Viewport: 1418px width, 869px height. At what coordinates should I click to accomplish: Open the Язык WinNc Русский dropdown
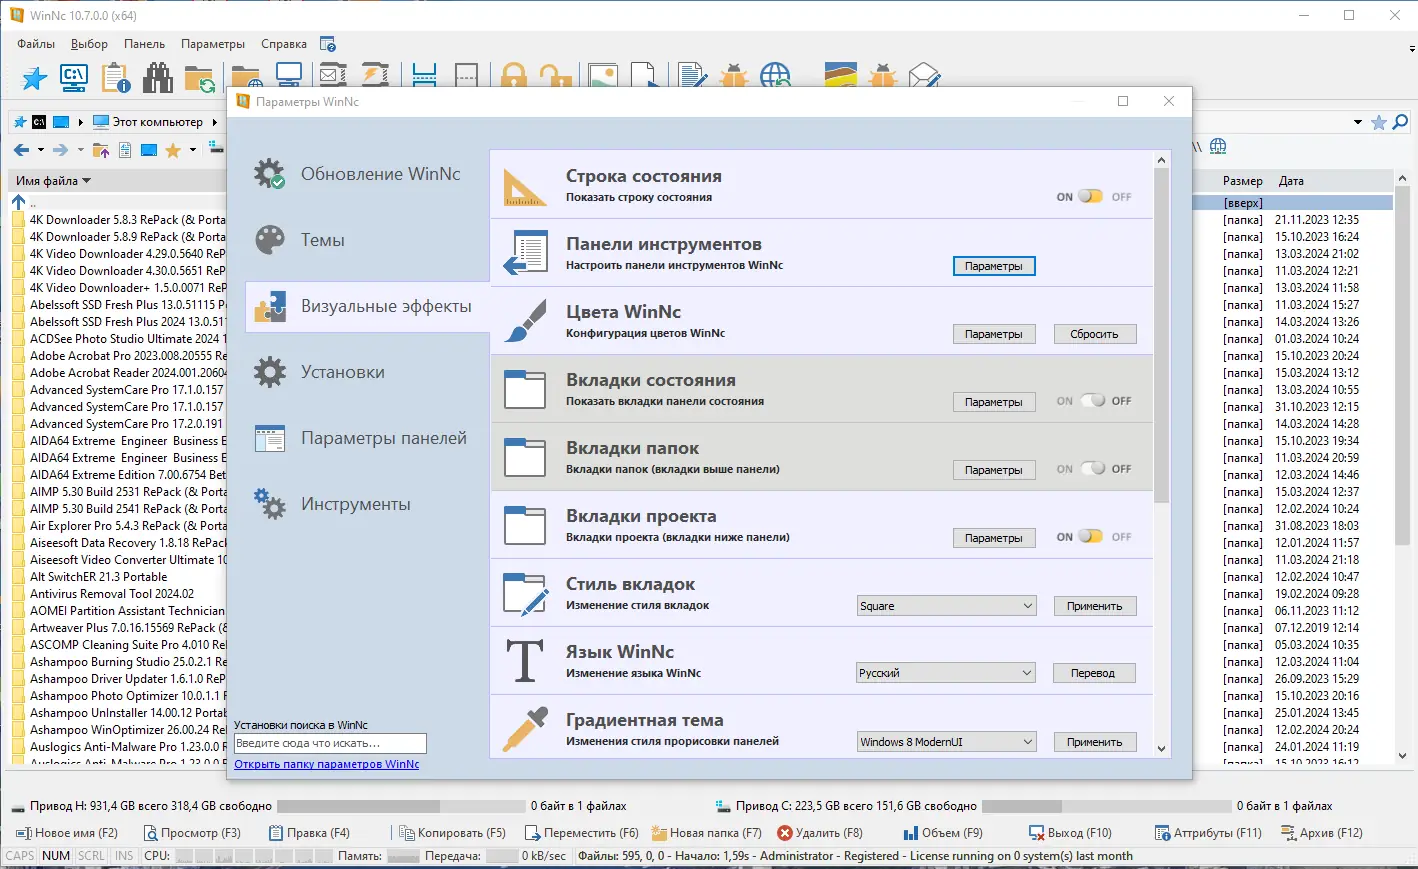click(946, 673)
